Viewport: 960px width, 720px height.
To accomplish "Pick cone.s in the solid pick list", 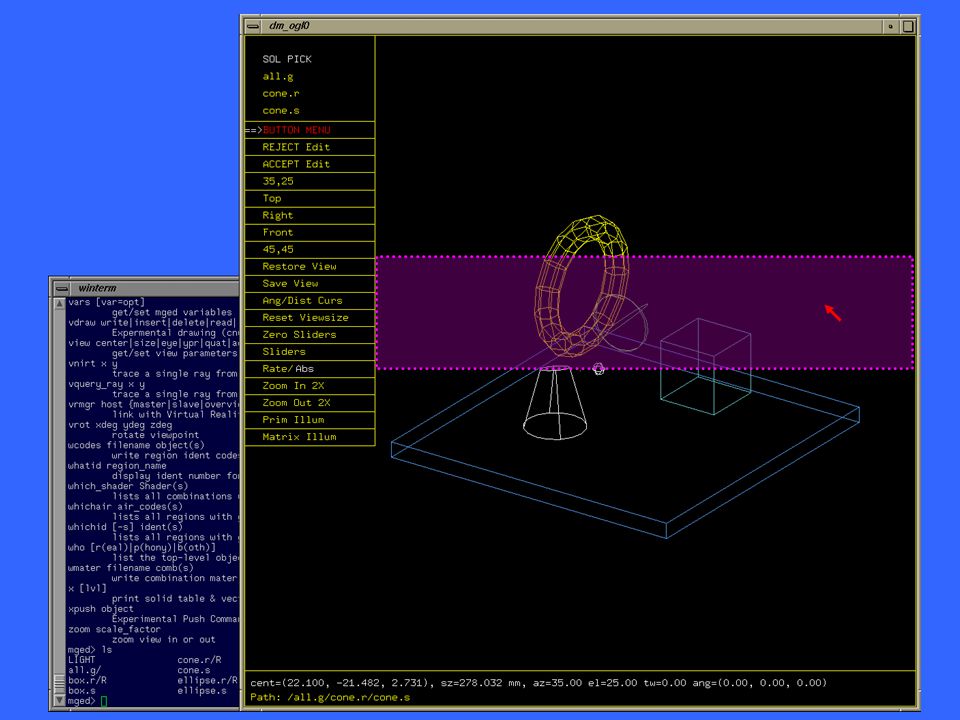I will [x=281, y=111].
